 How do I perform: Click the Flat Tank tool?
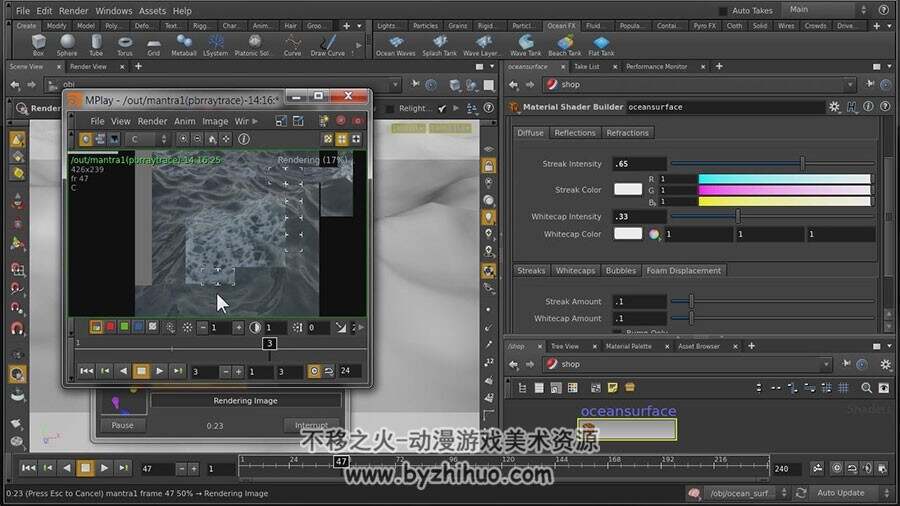[601, 45]
